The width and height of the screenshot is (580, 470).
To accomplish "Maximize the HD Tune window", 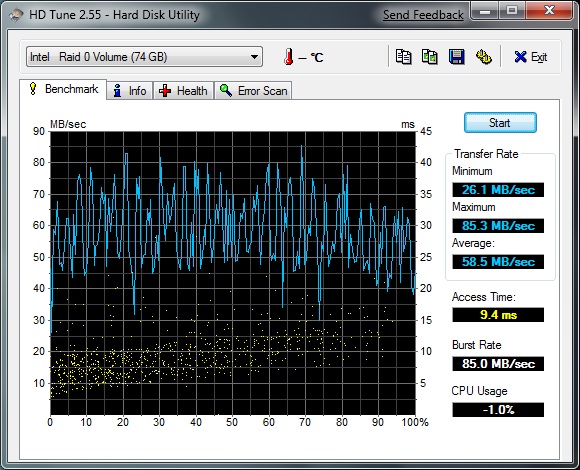I will (512, 11).
